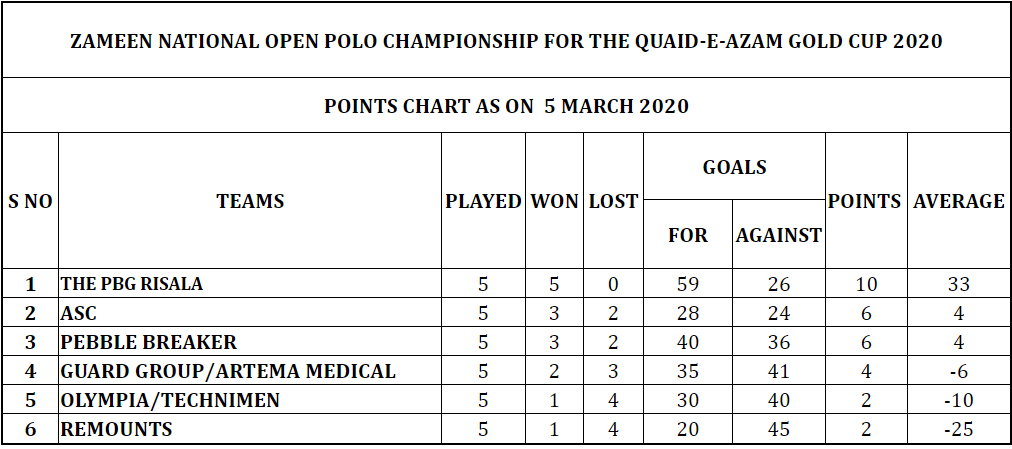
Task: Select the AVERAGE column header
Action: tap(958, 201)
